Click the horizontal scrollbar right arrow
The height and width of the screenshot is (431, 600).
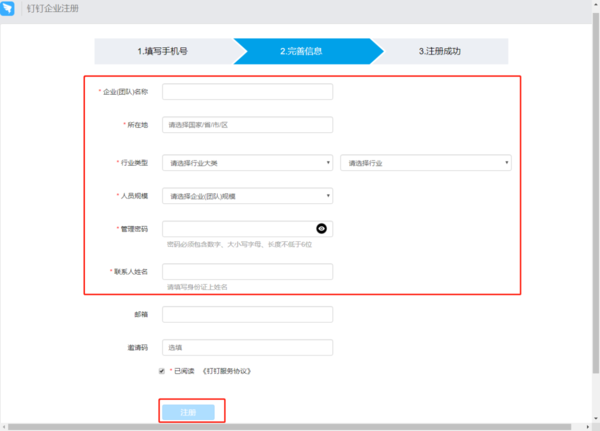click(588, 427)
